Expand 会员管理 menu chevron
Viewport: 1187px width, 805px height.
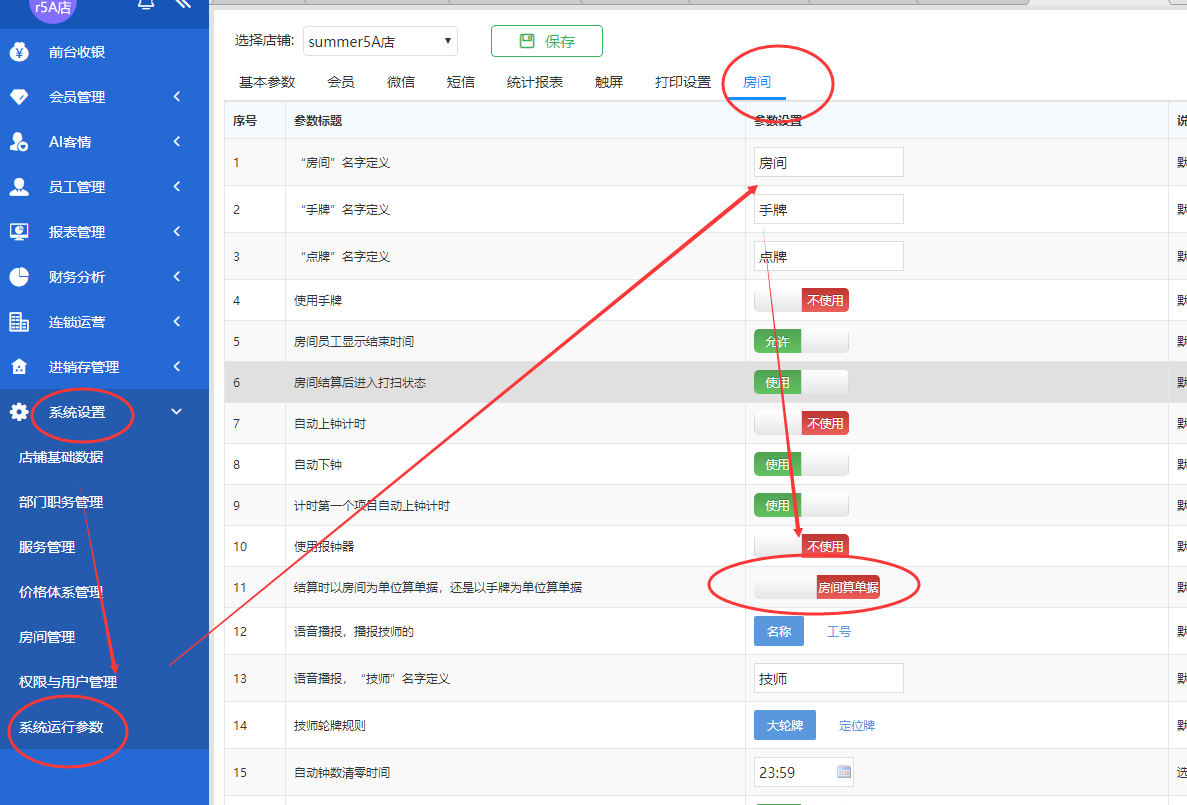click(177, 96)
